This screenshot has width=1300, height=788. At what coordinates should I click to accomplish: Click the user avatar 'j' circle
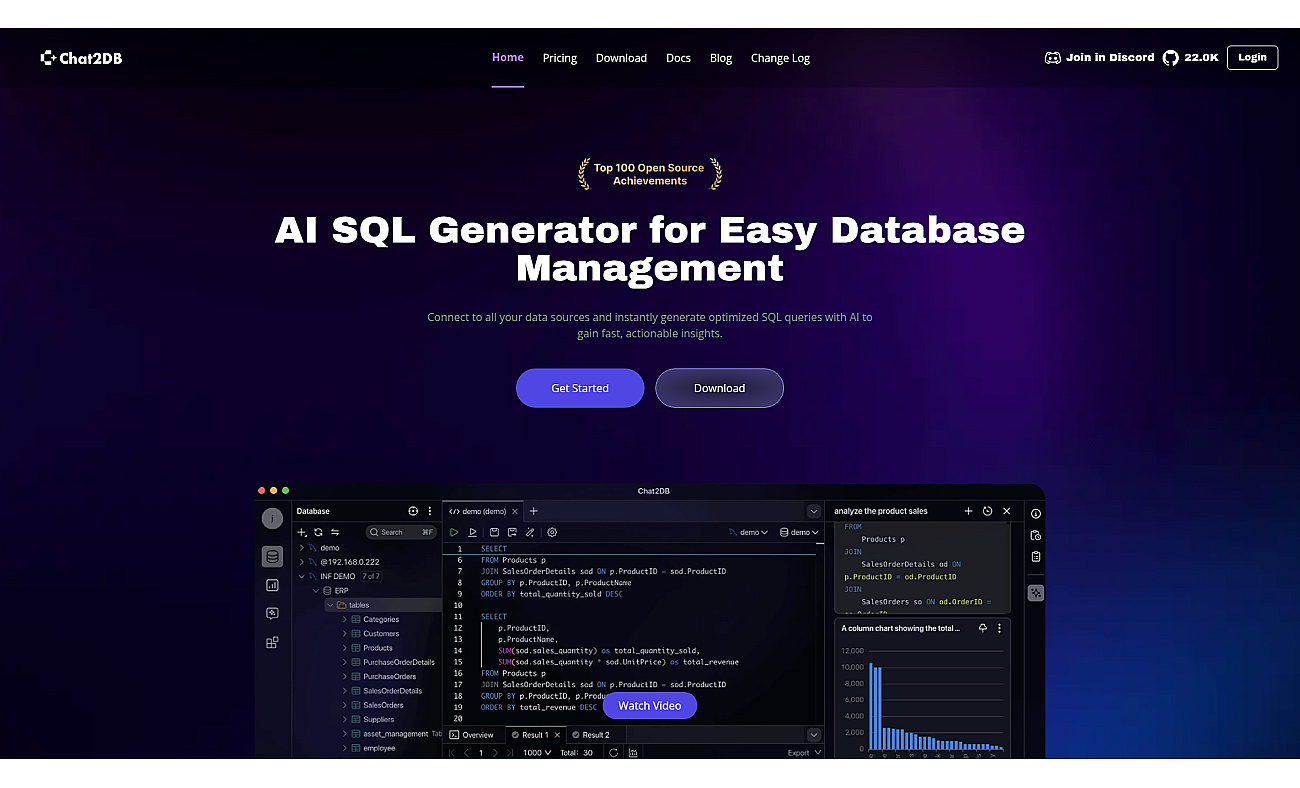point(272,518)
